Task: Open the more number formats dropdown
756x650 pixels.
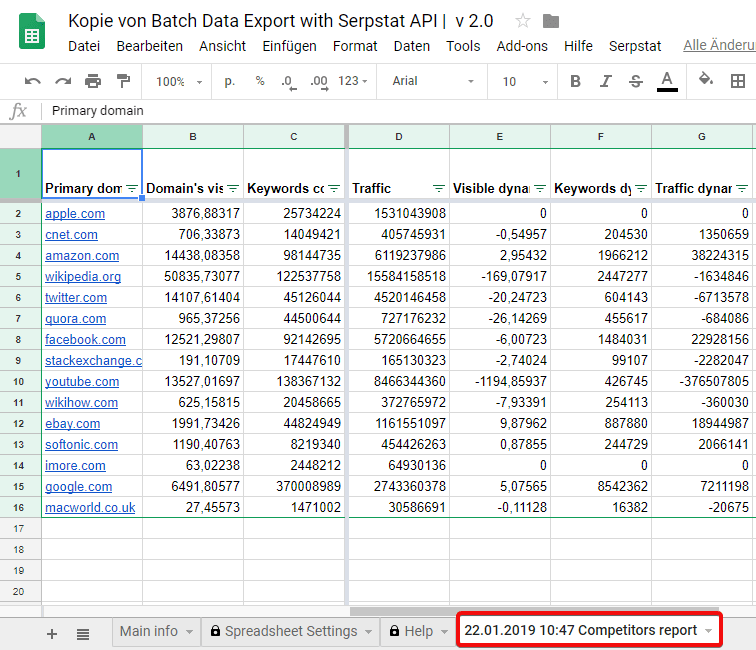Action: (353, 81)
